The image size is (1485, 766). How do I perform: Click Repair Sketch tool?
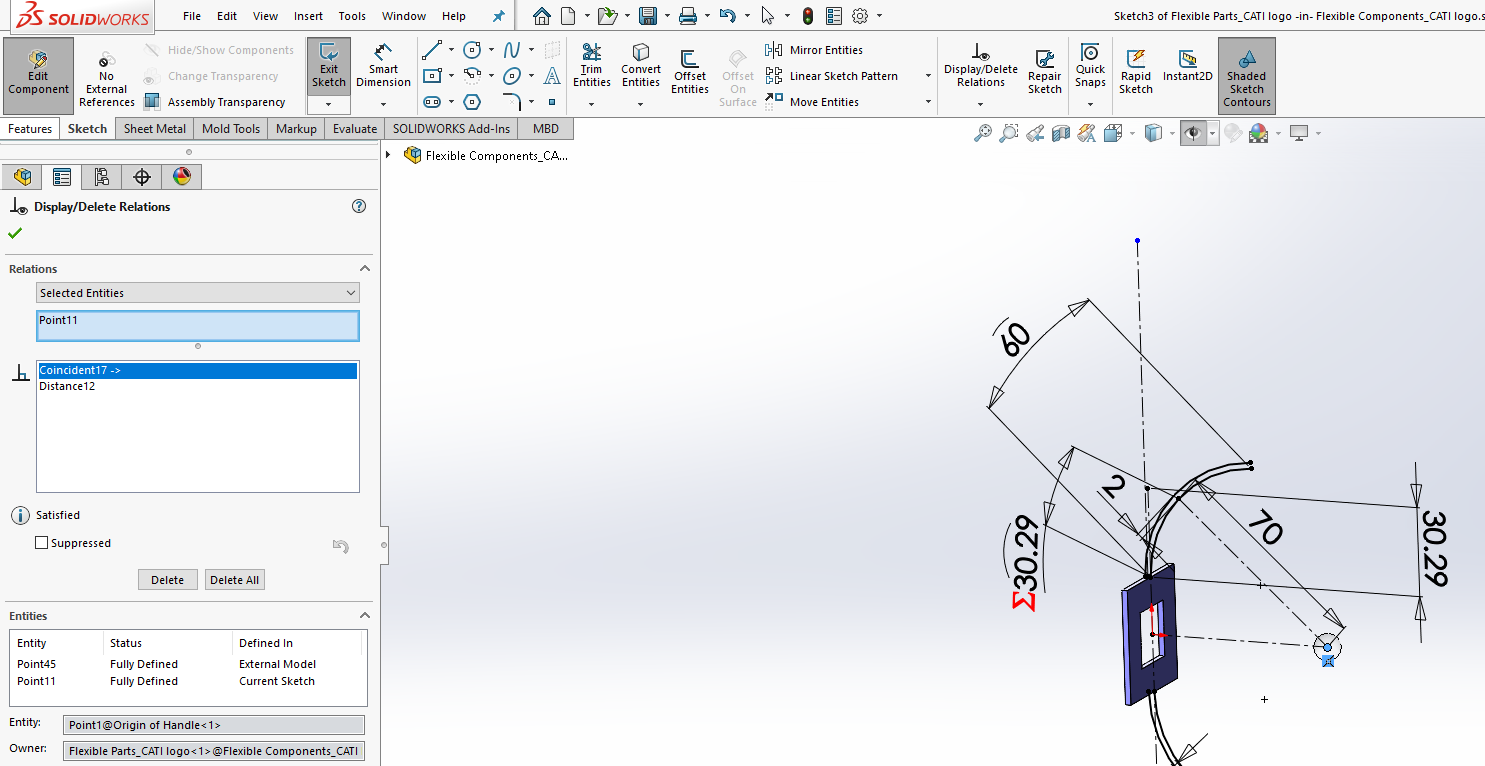tap(1044, 72)
